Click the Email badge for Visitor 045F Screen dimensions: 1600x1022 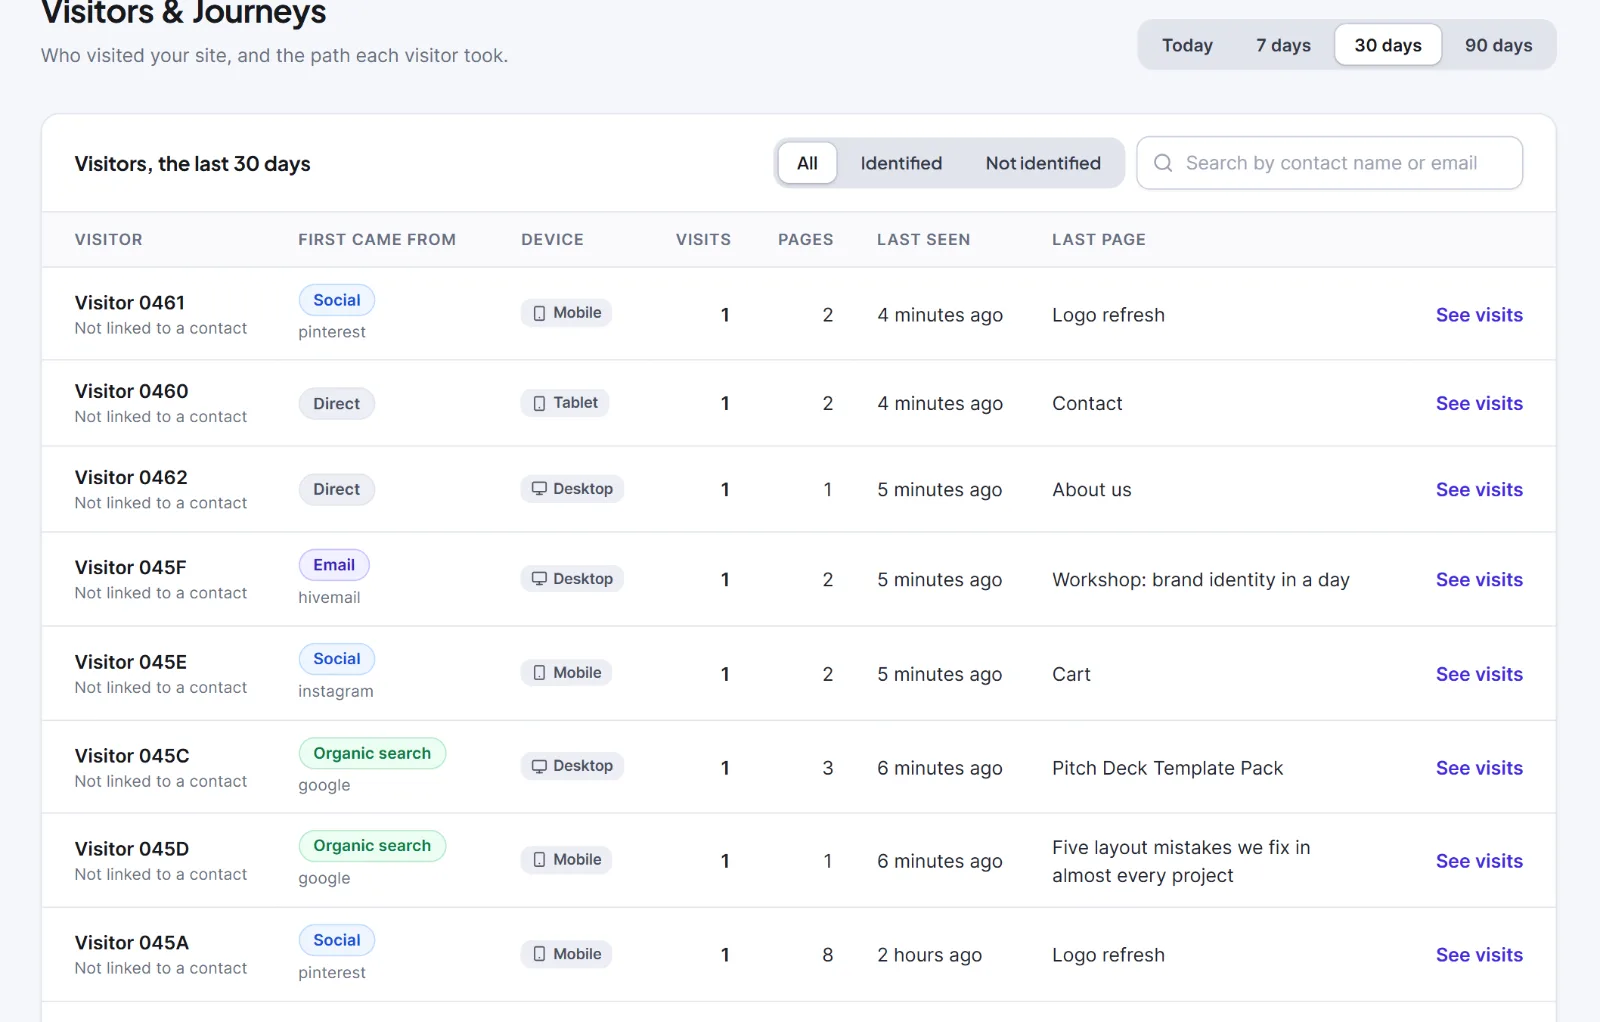[x=334, y=565]
